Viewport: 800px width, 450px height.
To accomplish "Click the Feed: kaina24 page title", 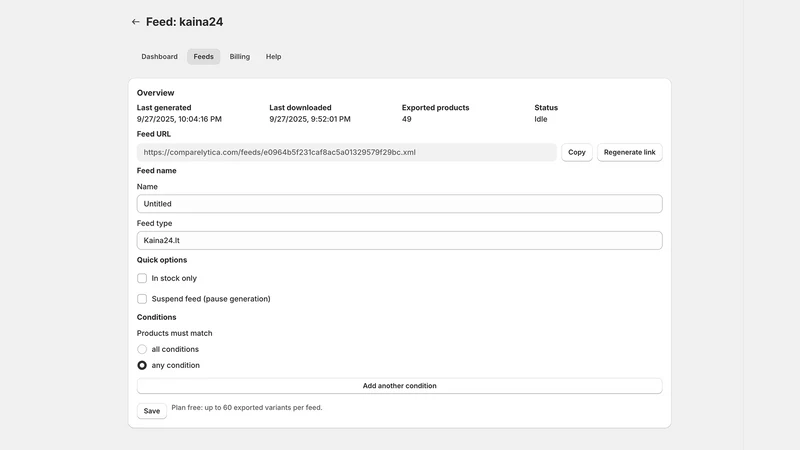I will pyautogui.click(x=184, y=22).
